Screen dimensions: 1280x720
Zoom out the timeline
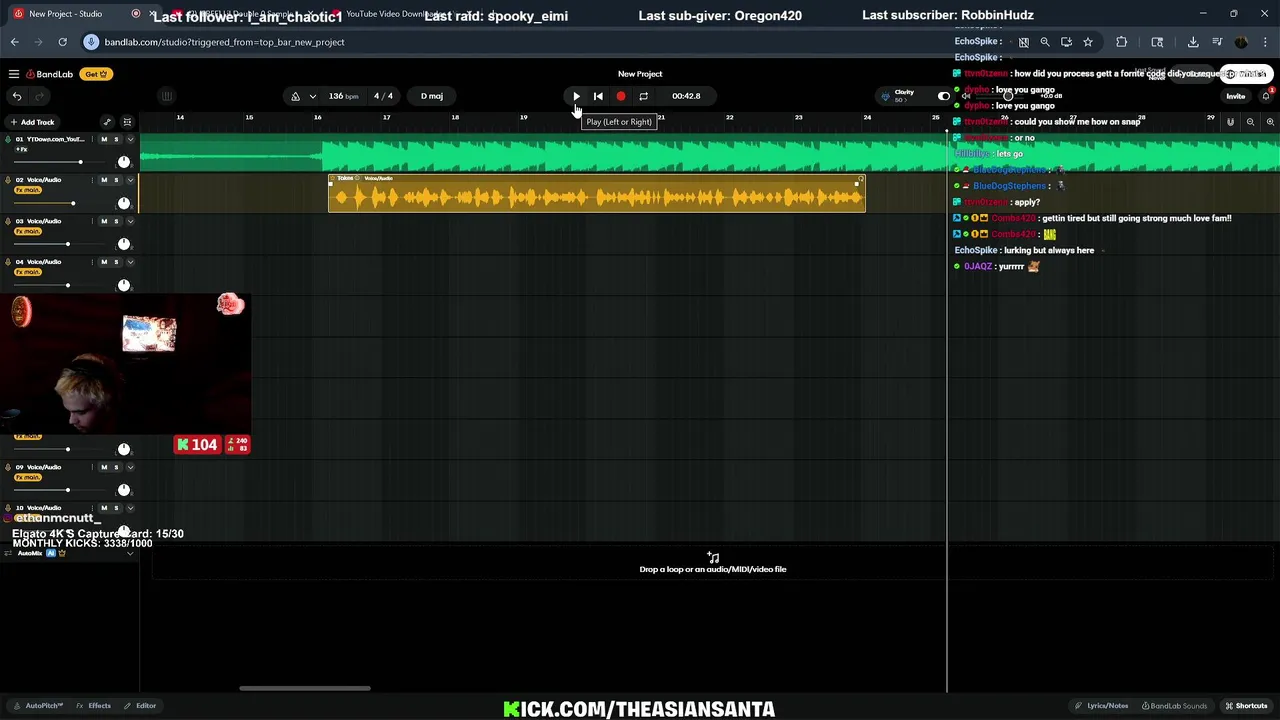[1250, 122]
